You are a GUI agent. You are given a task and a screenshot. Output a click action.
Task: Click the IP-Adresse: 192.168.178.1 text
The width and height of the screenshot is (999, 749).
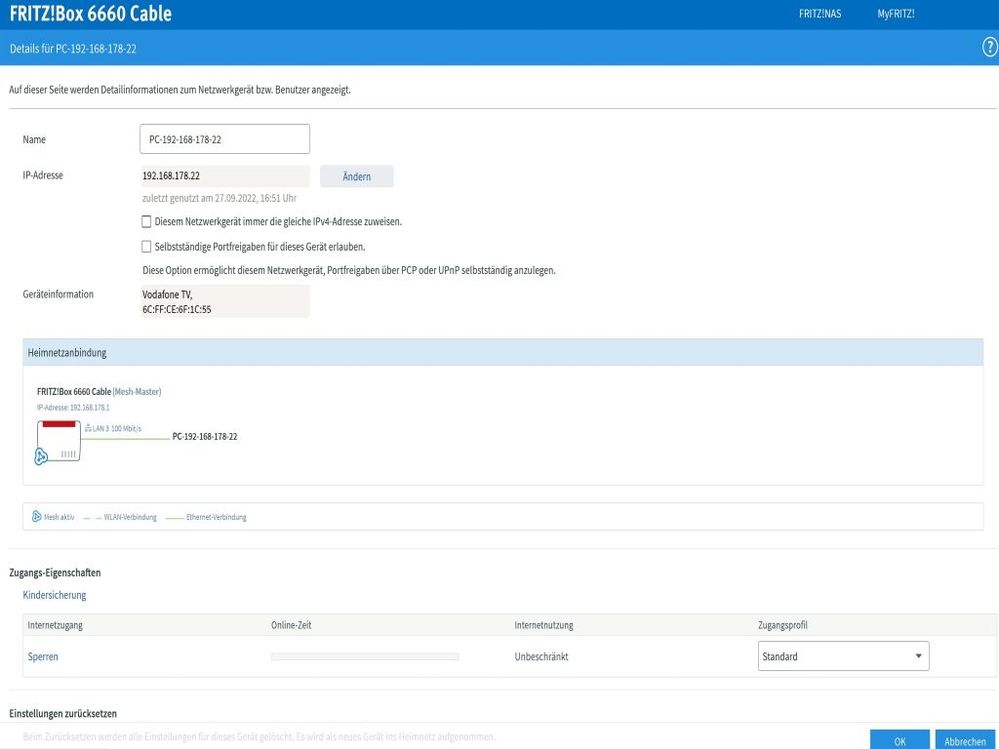(73, 407)
